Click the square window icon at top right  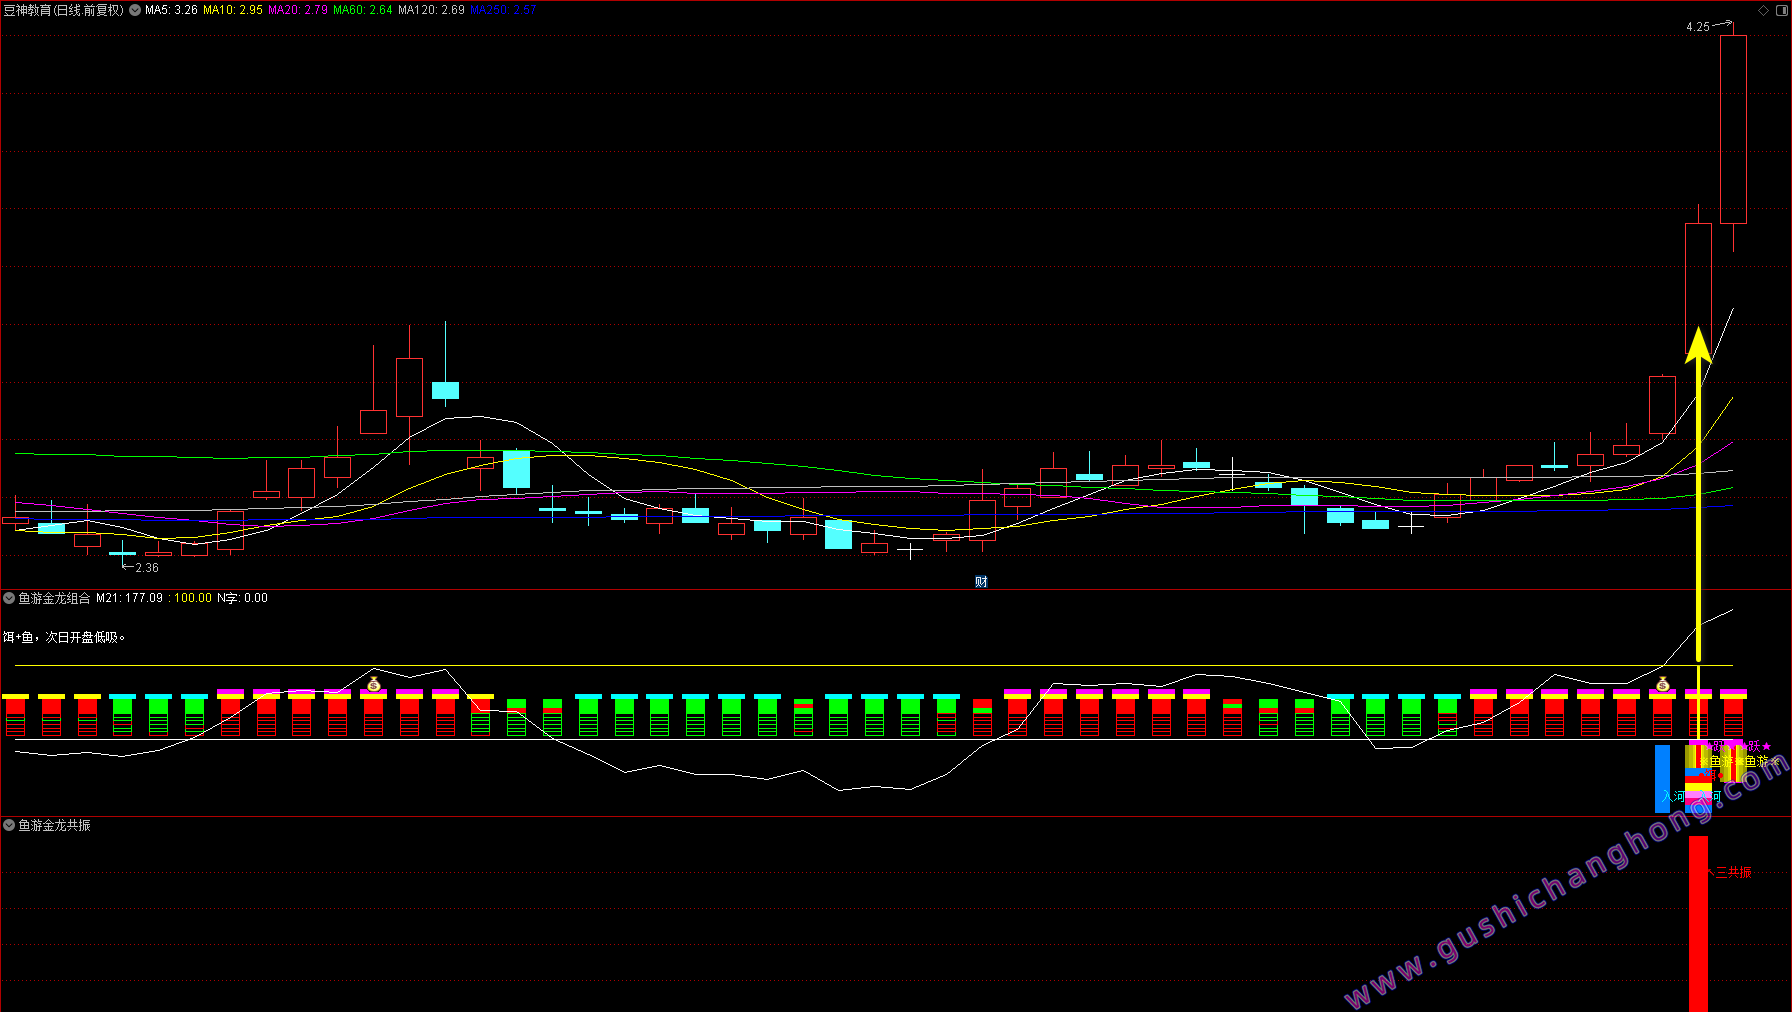pos(1780,10)
